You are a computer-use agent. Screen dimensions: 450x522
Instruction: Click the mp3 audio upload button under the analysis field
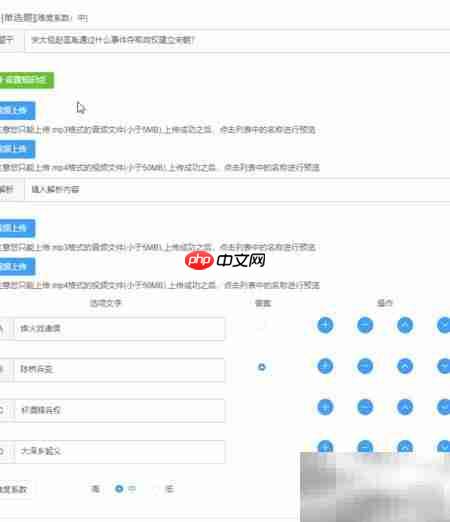[17, 228]
